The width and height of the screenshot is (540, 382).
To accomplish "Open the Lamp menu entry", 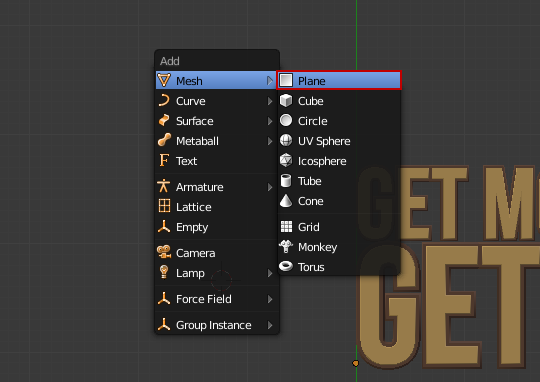I will [x=216, y=273].
